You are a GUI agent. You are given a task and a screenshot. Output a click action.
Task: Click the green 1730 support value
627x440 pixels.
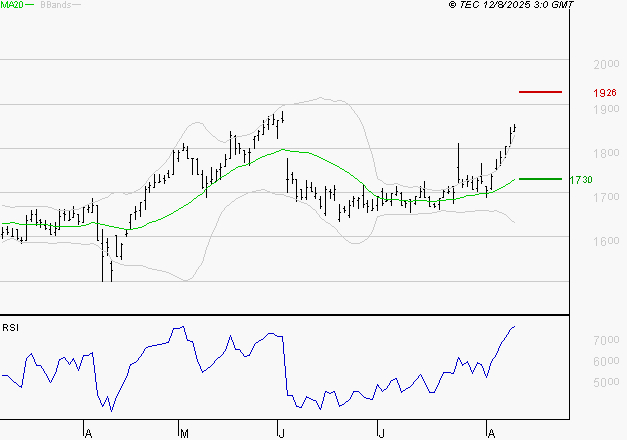click(581, 180)
